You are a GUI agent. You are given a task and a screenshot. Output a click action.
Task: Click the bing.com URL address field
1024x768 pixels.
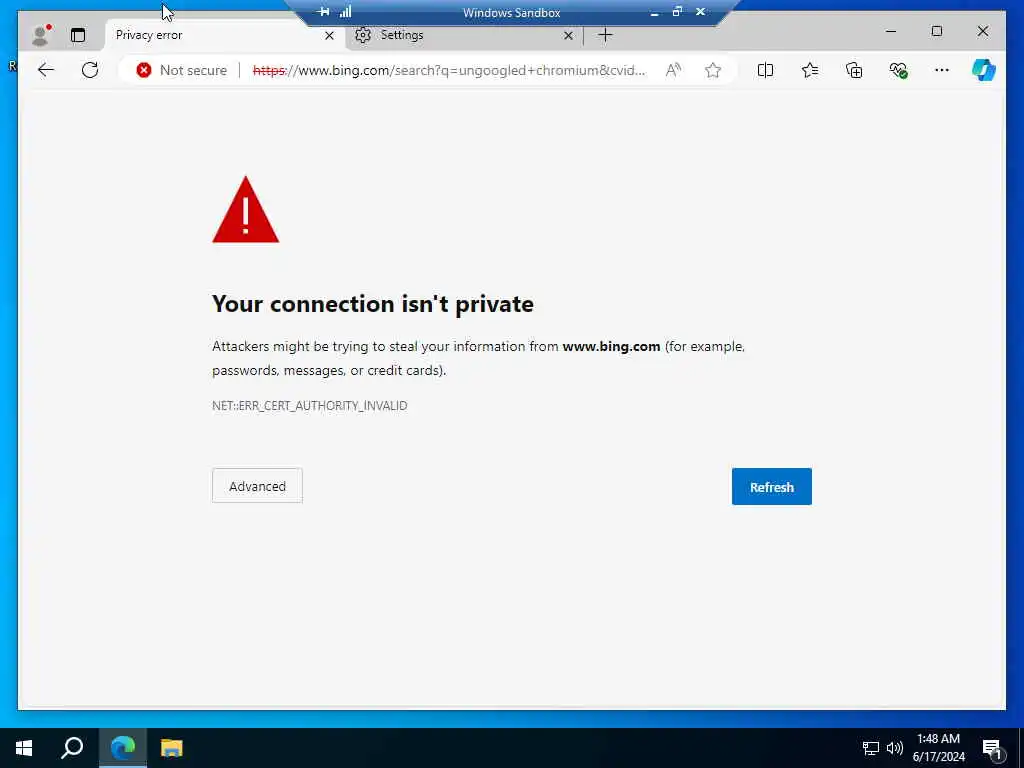pos(449,70)
